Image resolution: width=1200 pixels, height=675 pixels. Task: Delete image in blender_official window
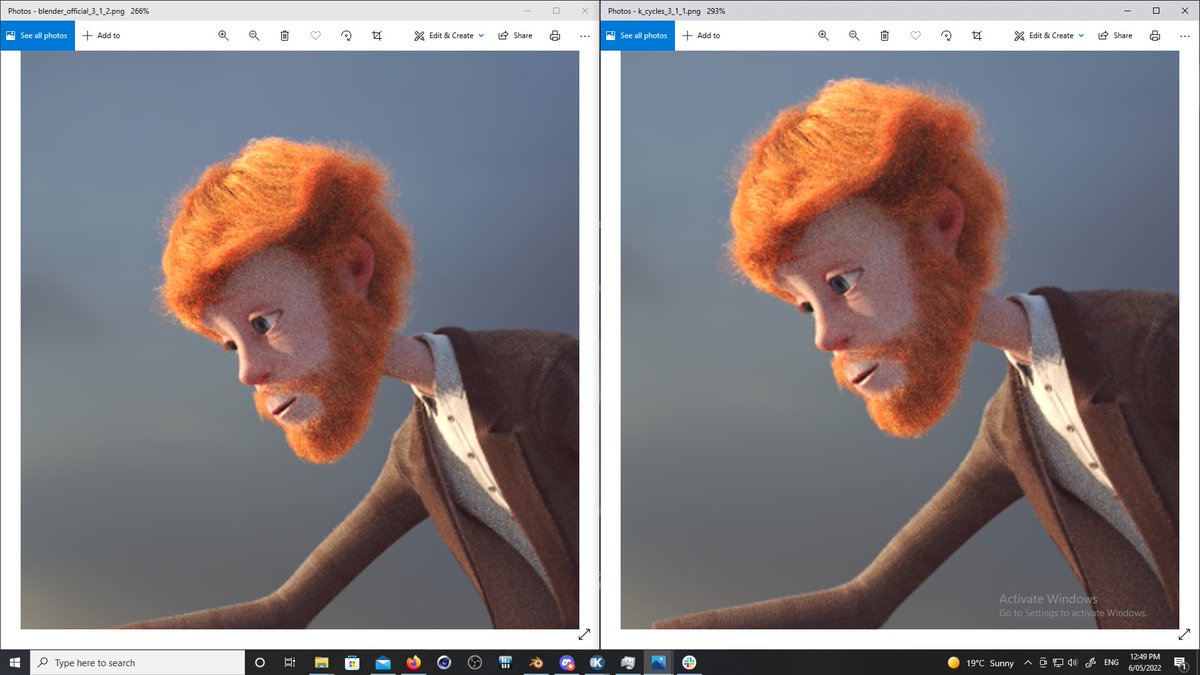coord(285,35)
